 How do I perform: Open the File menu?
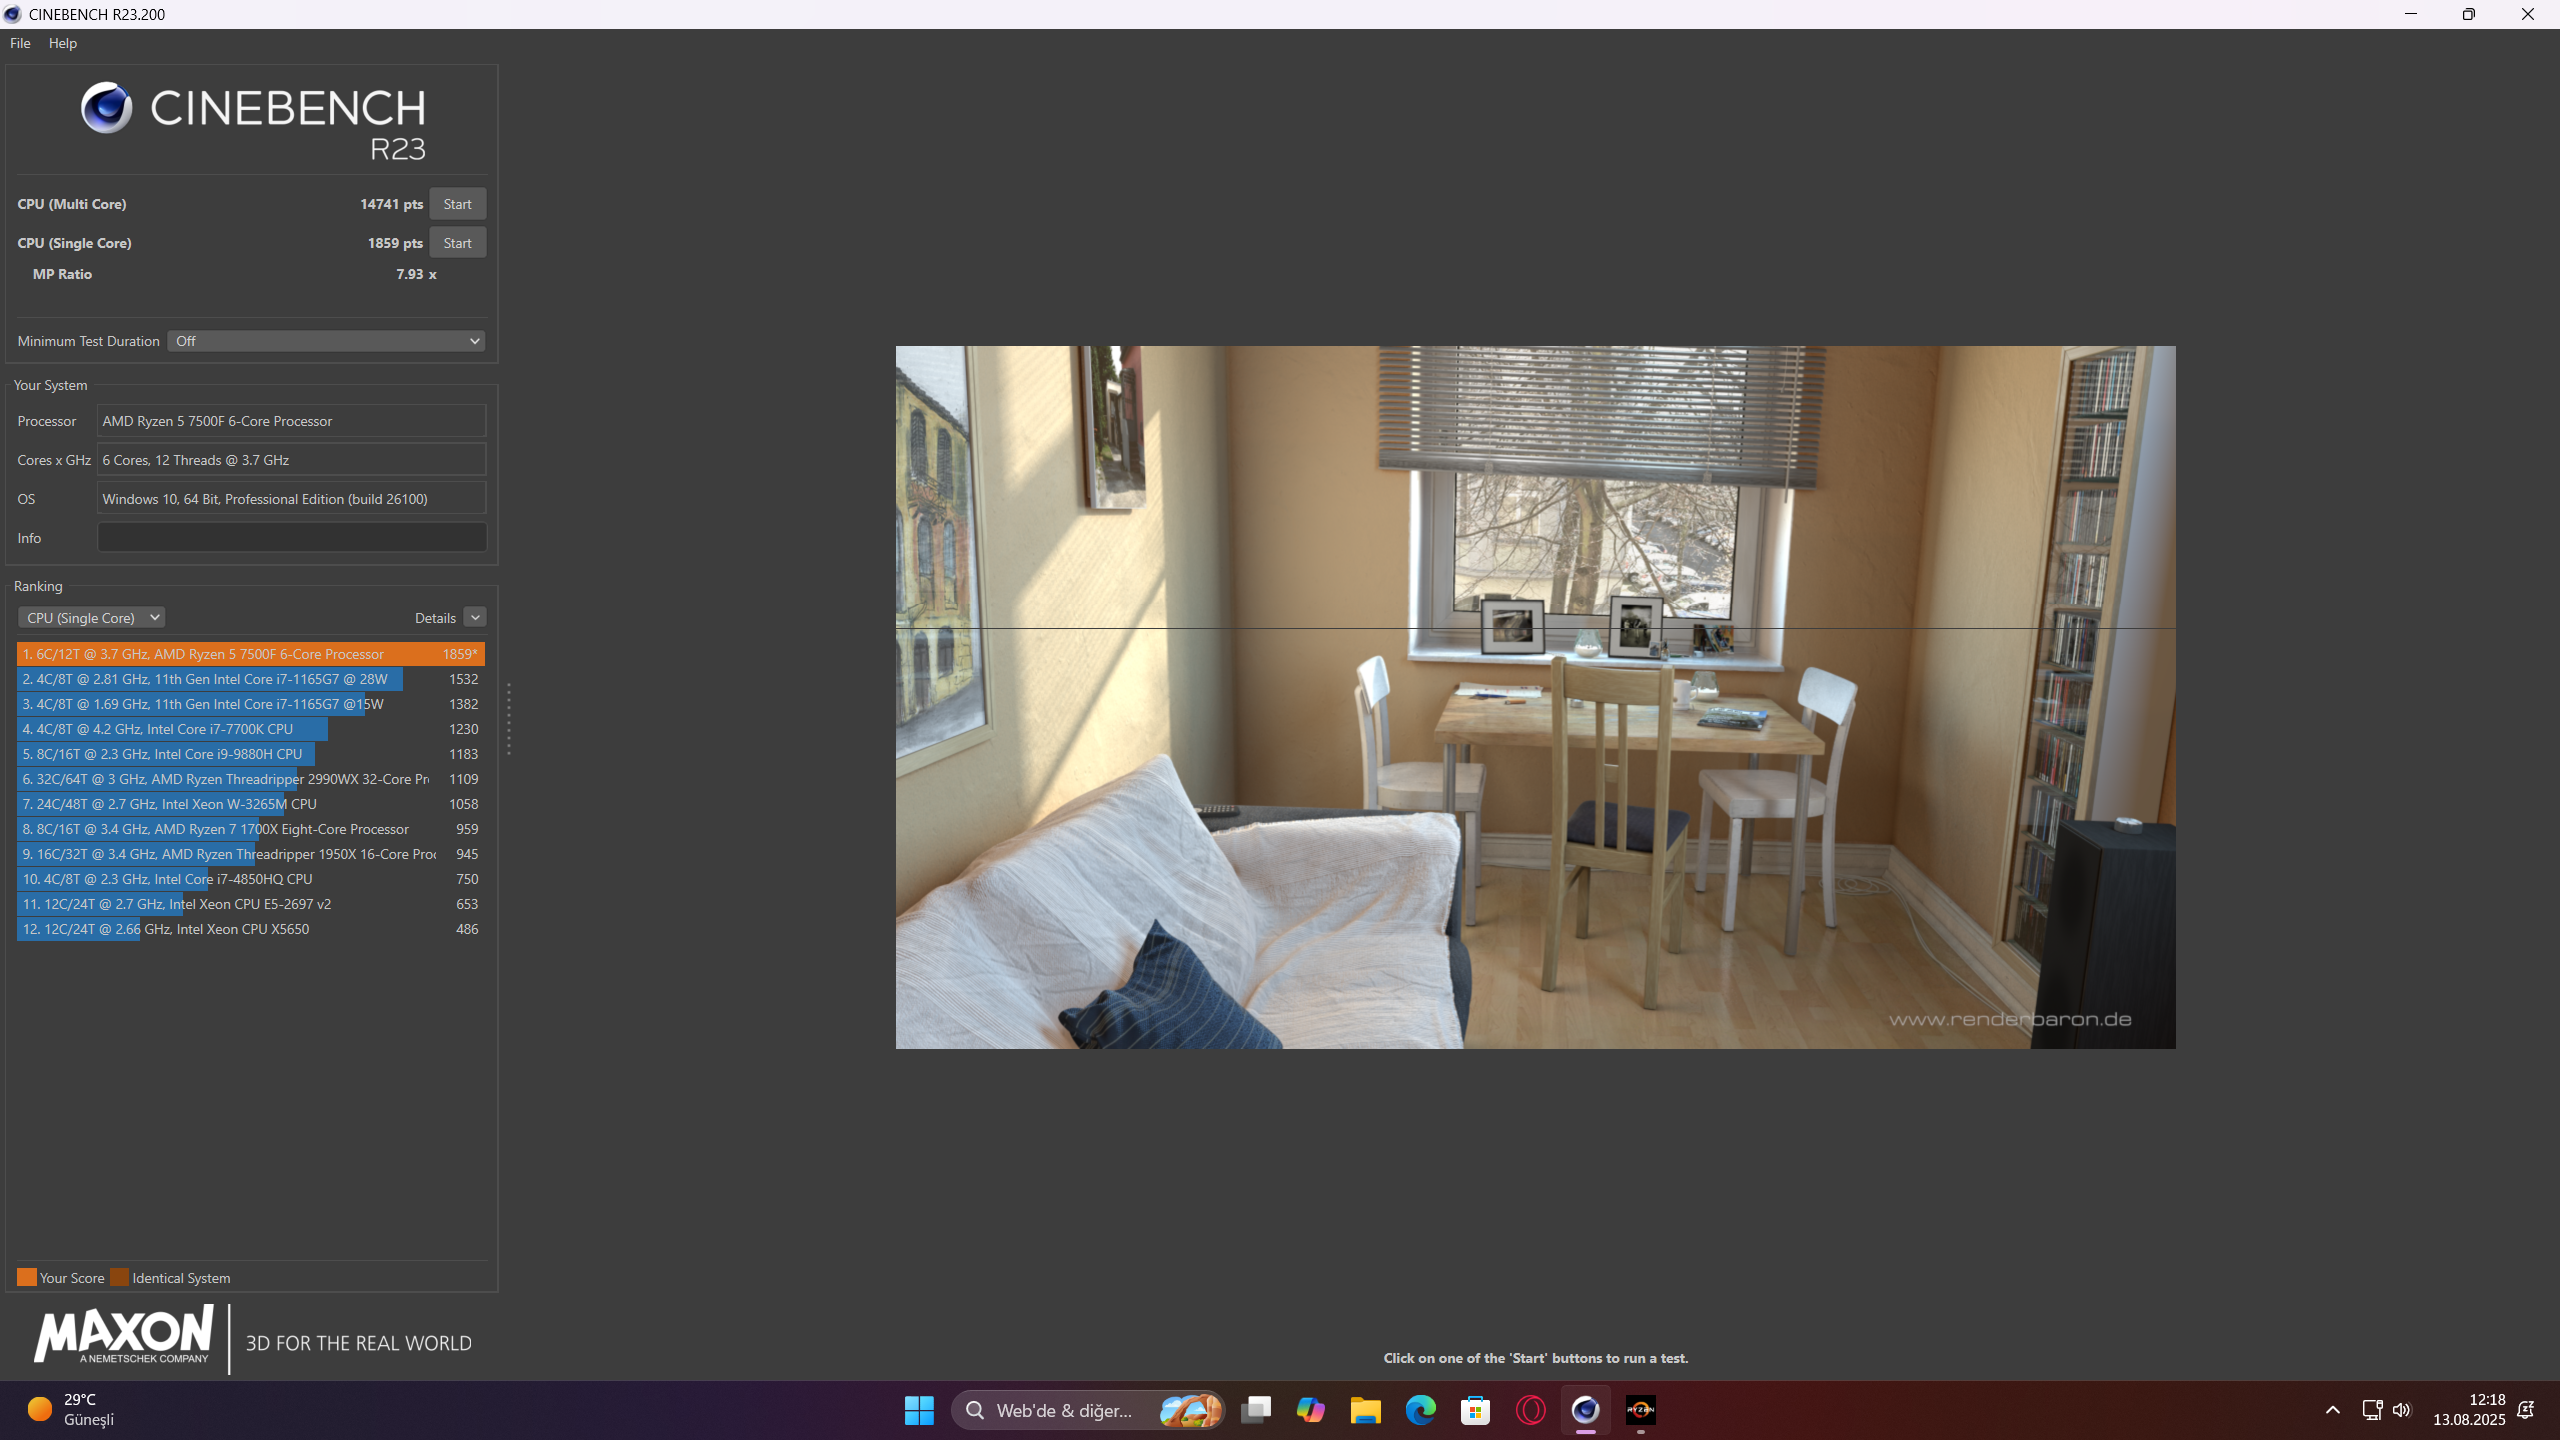[20, 43]
